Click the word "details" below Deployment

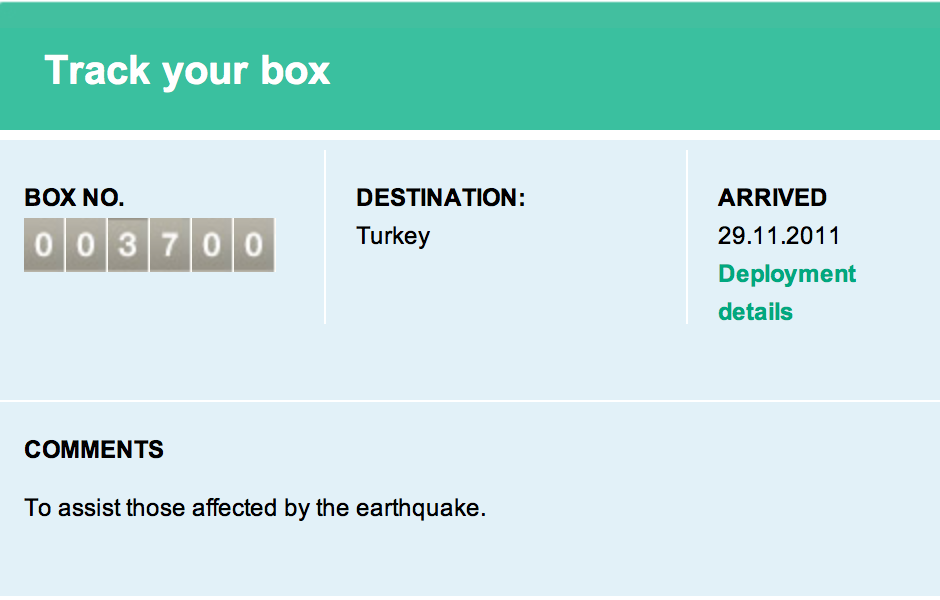(755, 312)
